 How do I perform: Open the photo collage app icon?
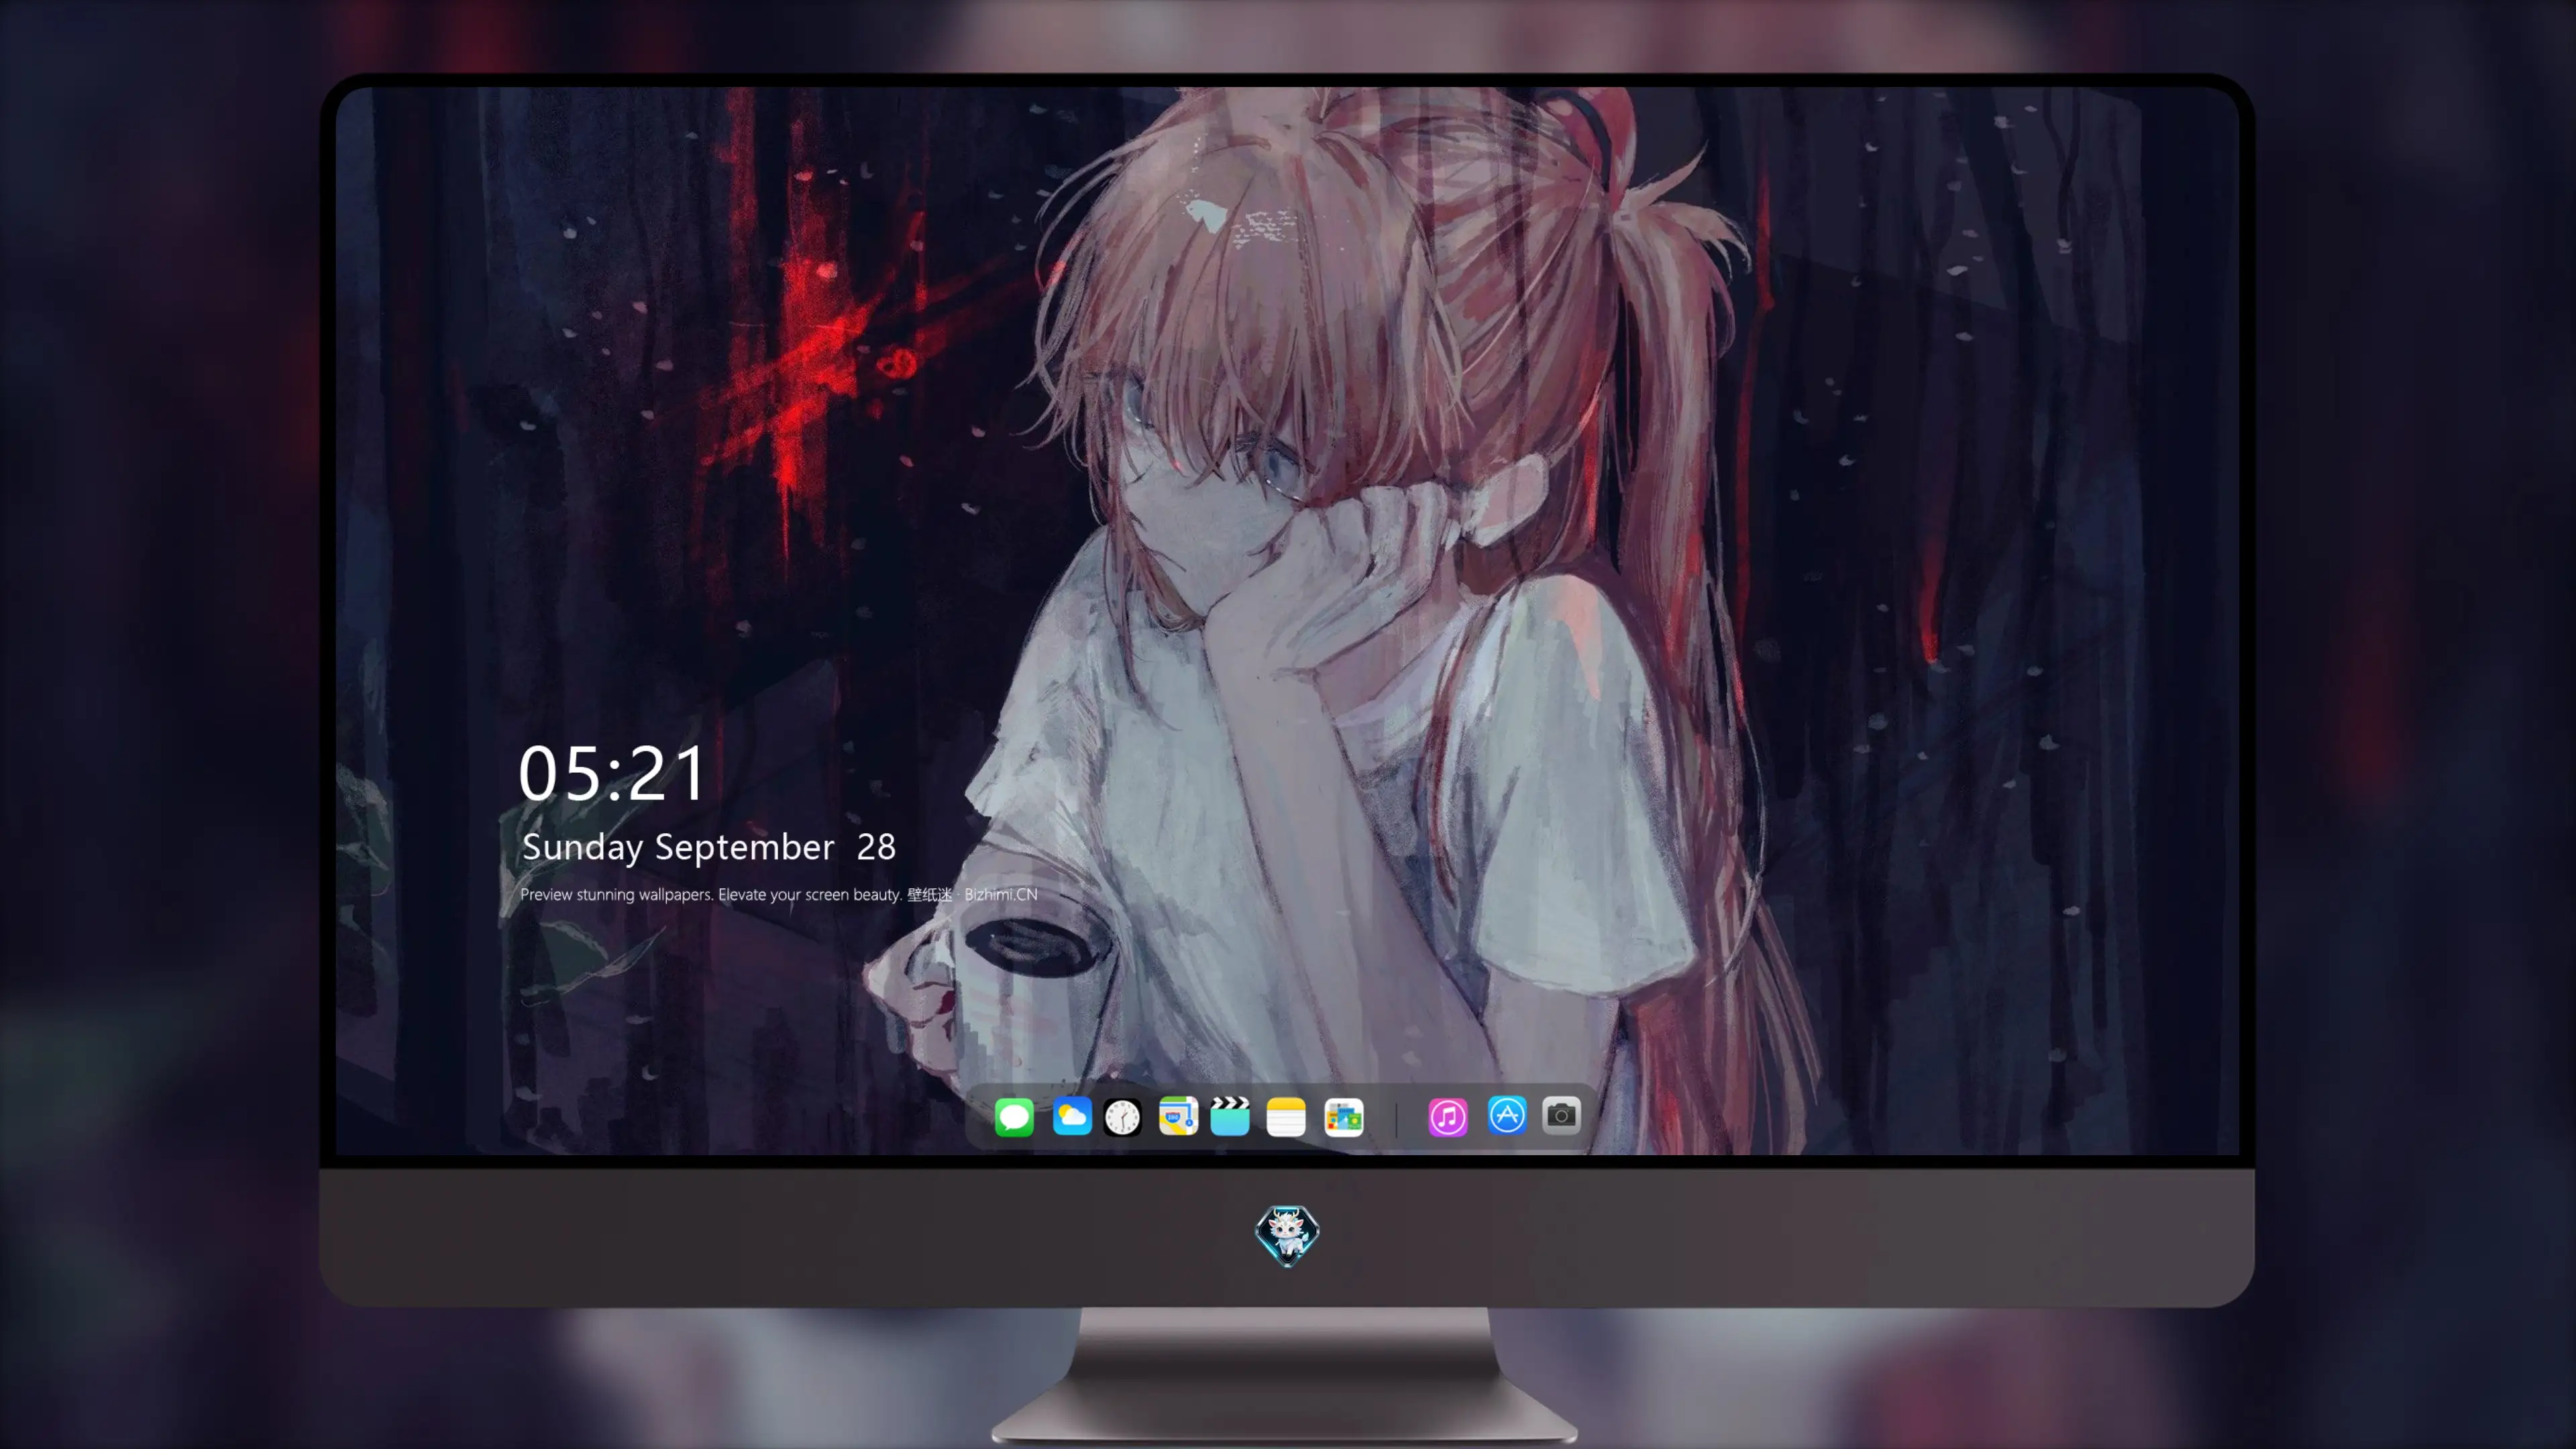[1344, 1117]
